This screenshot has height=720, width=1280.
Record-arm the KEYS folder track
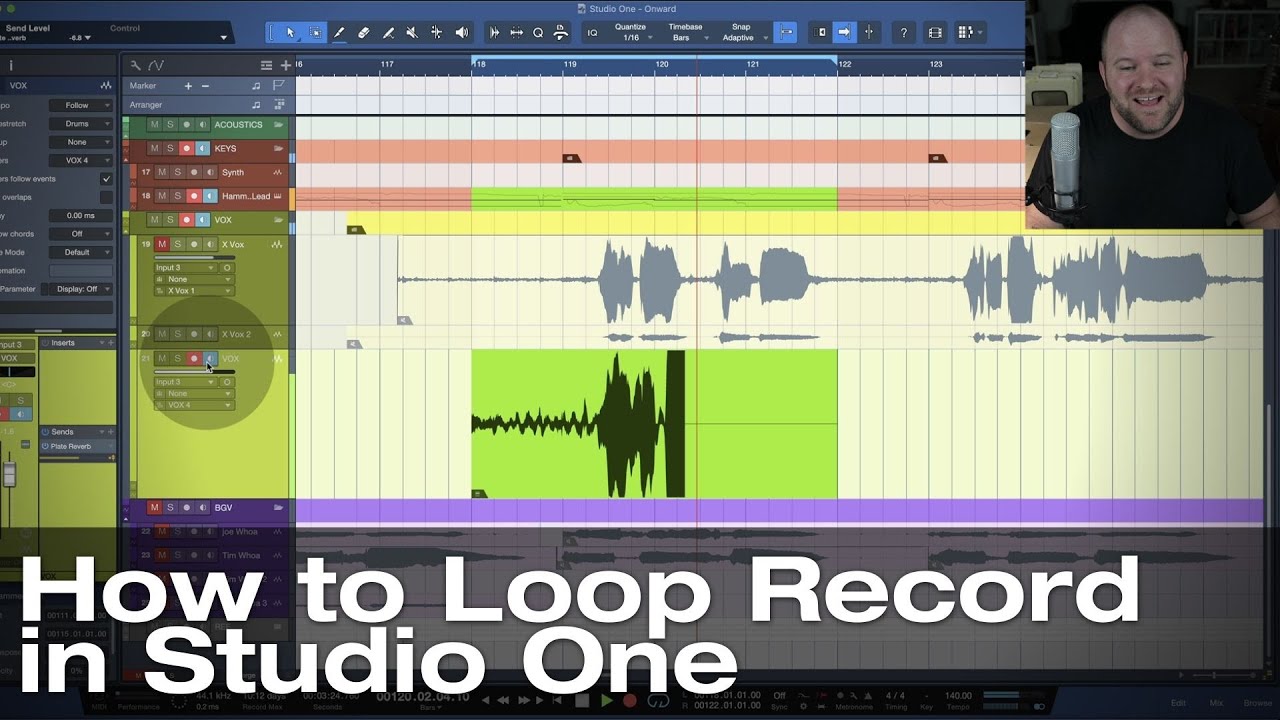[x=186, y=148]
